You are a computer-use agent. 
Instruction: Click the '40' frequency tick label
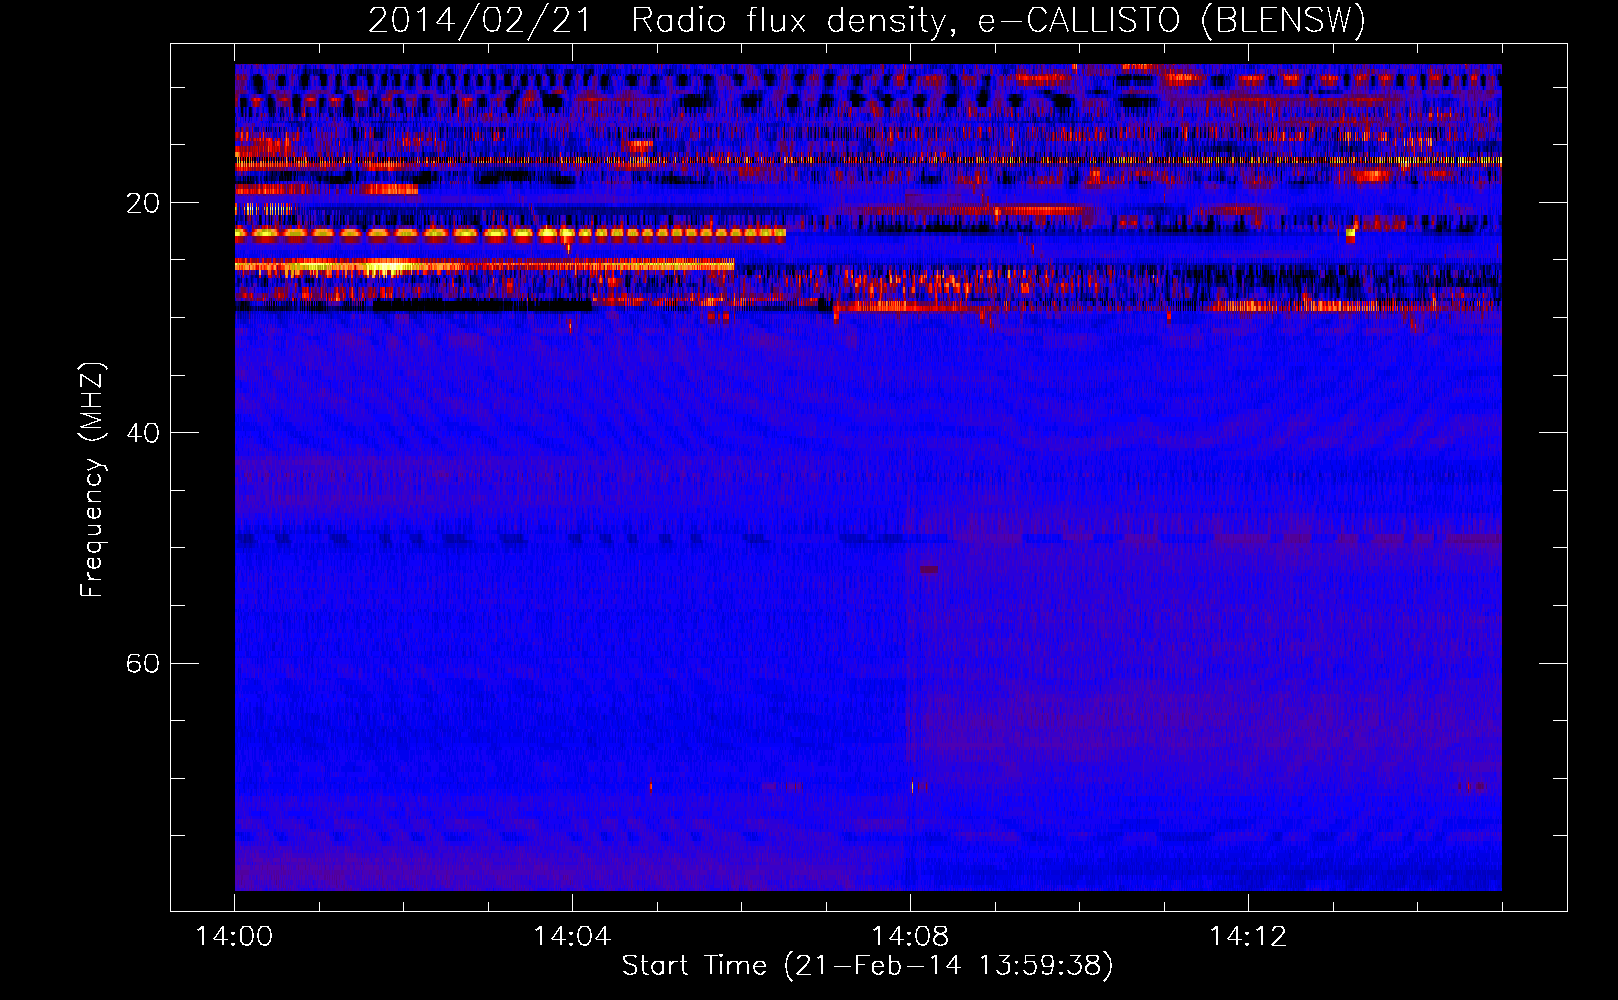[x=142, y=433]
